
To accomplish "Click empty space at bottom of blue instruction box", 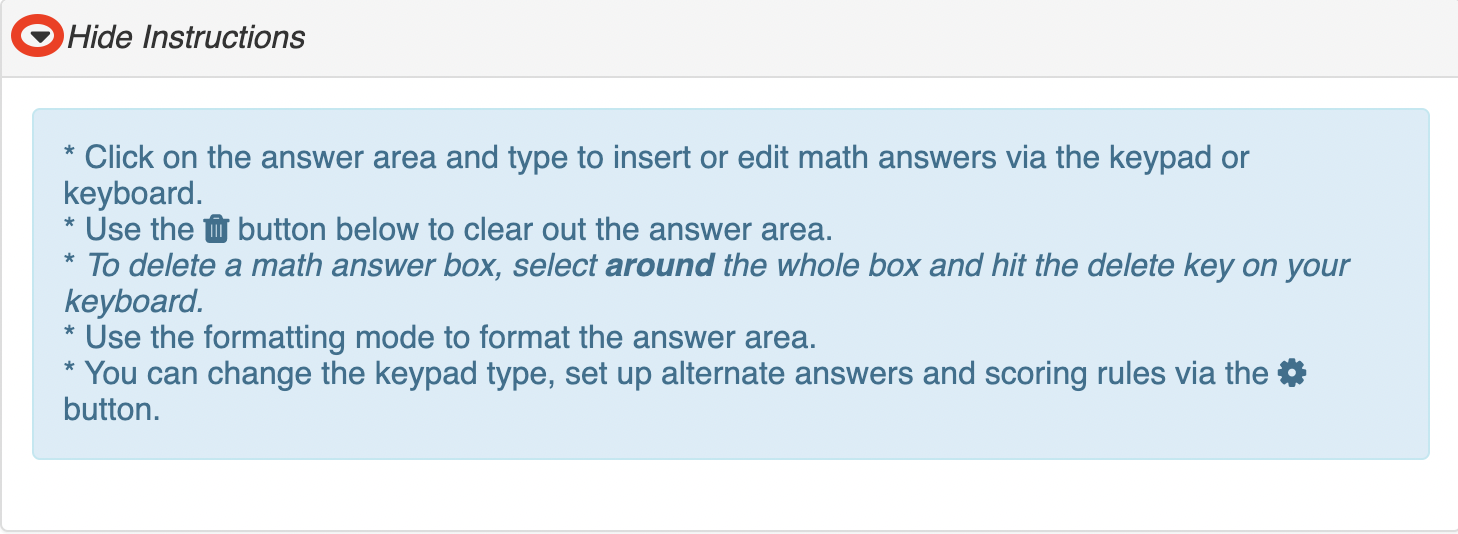I will click(730, 440).
